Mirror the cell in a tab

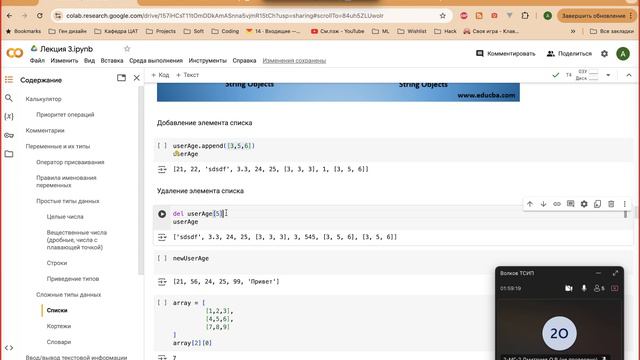(598, 204)
